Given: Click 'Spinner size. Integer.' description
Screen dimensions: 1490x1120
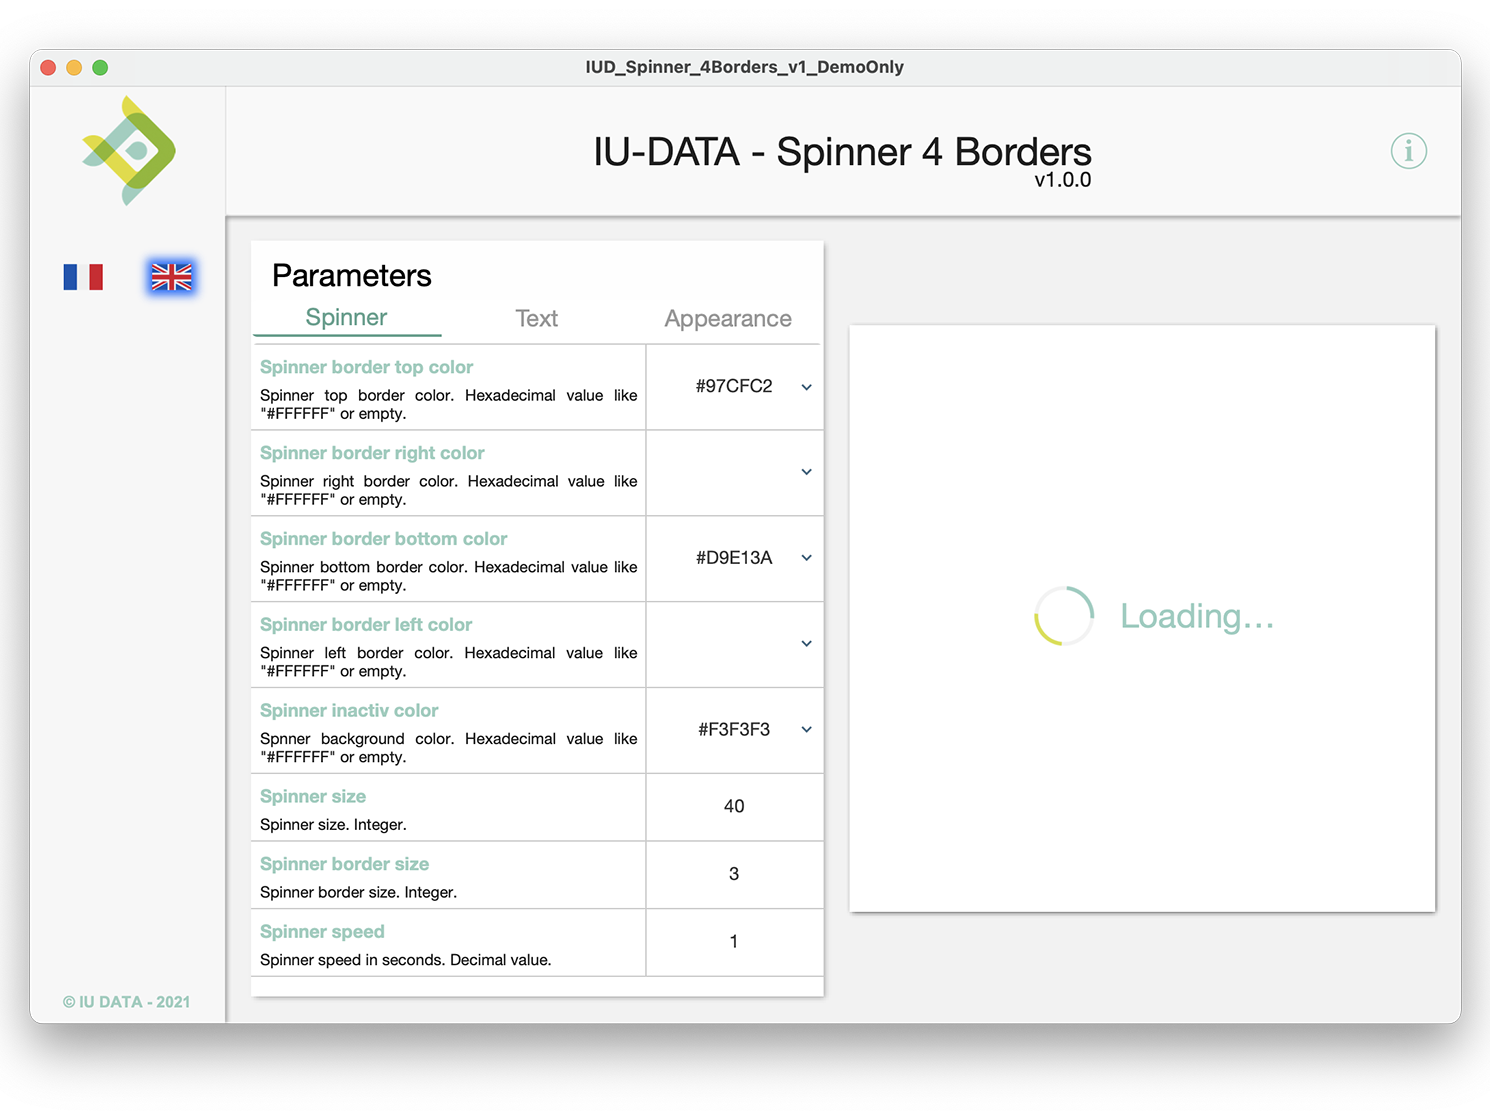Looking at the screenshot, I should point(333,825).
